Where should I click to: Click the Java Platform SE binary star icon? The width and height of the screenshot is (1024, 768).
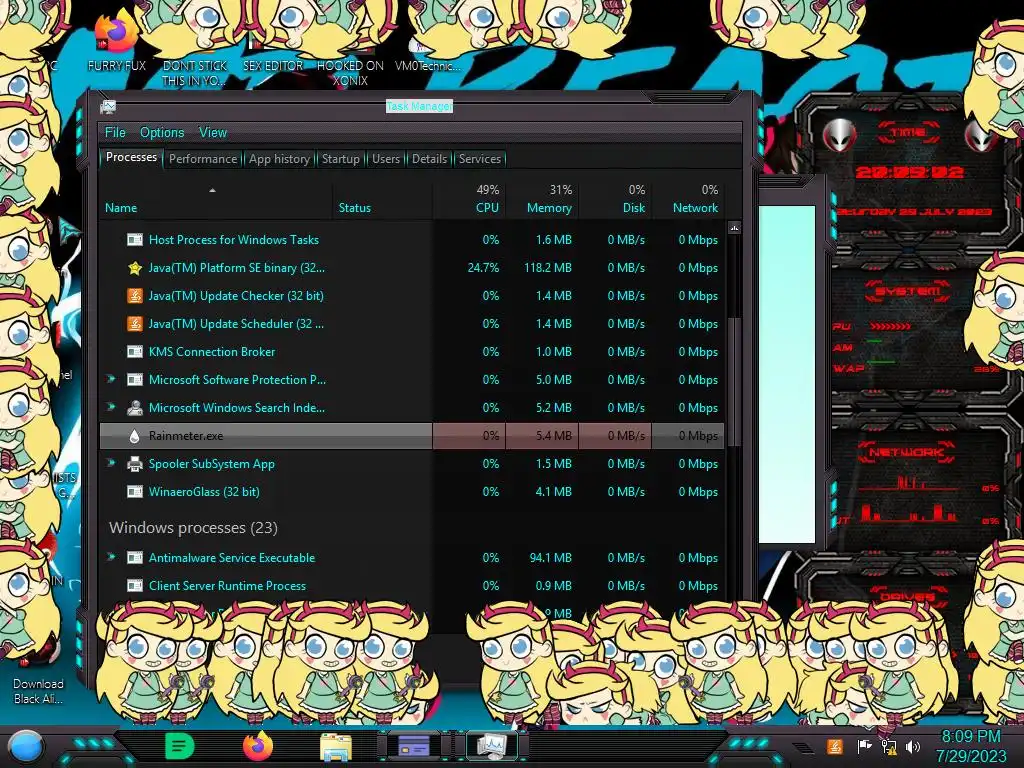click(x=135, y=268)
